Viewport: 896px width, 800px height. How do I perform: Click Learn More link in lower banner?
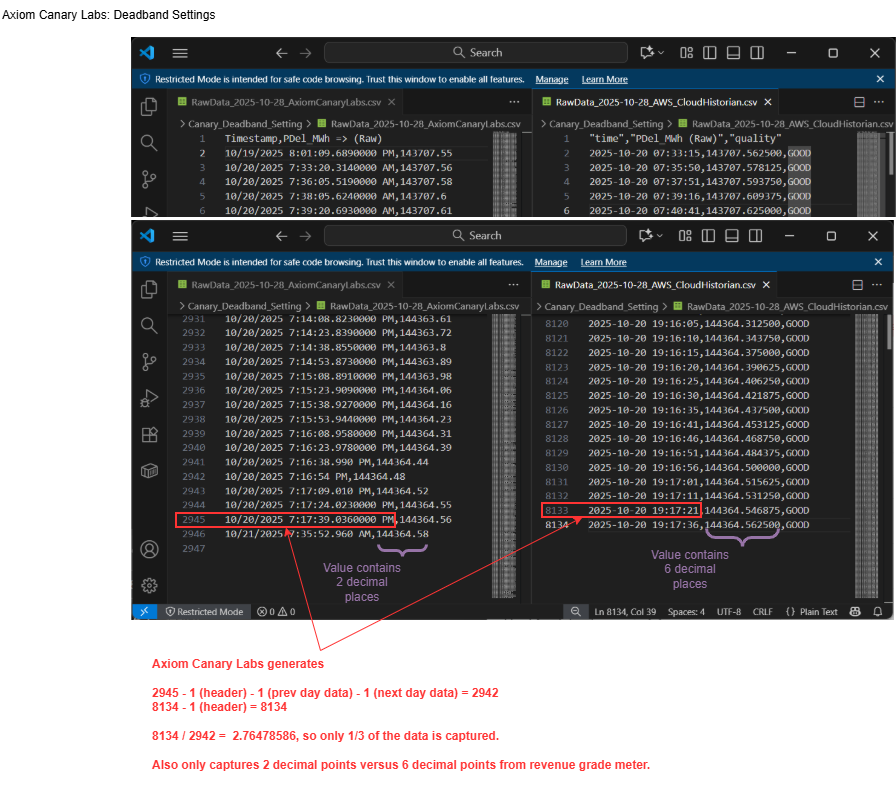pyautogui.click(x=603, y=262)
